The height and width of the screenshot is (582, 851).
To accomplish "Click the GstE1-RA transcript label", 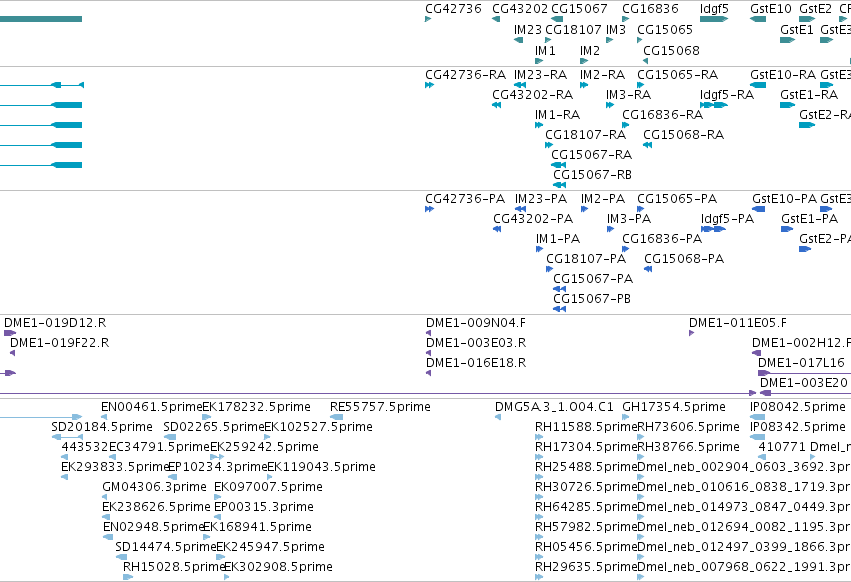I will (x=809, y=95).
